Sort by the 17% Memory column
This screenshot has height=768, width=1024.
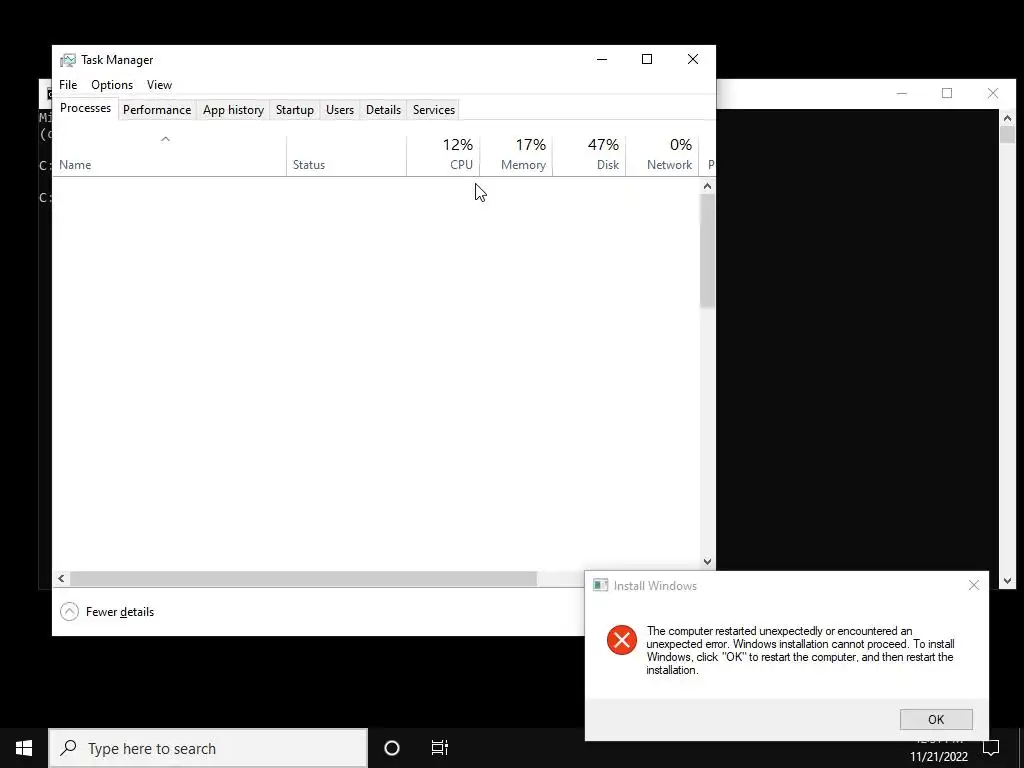516,156
